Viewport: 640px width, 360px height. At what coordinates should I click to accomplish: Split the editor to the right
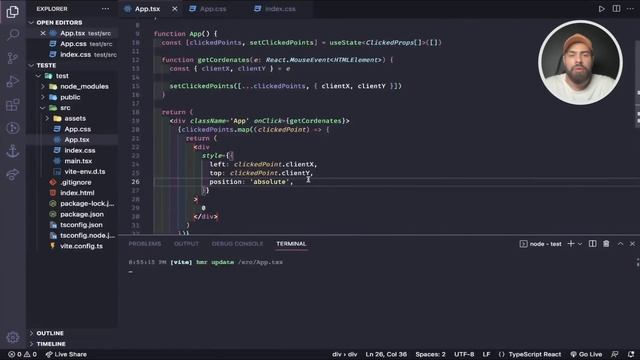point(616,9)
